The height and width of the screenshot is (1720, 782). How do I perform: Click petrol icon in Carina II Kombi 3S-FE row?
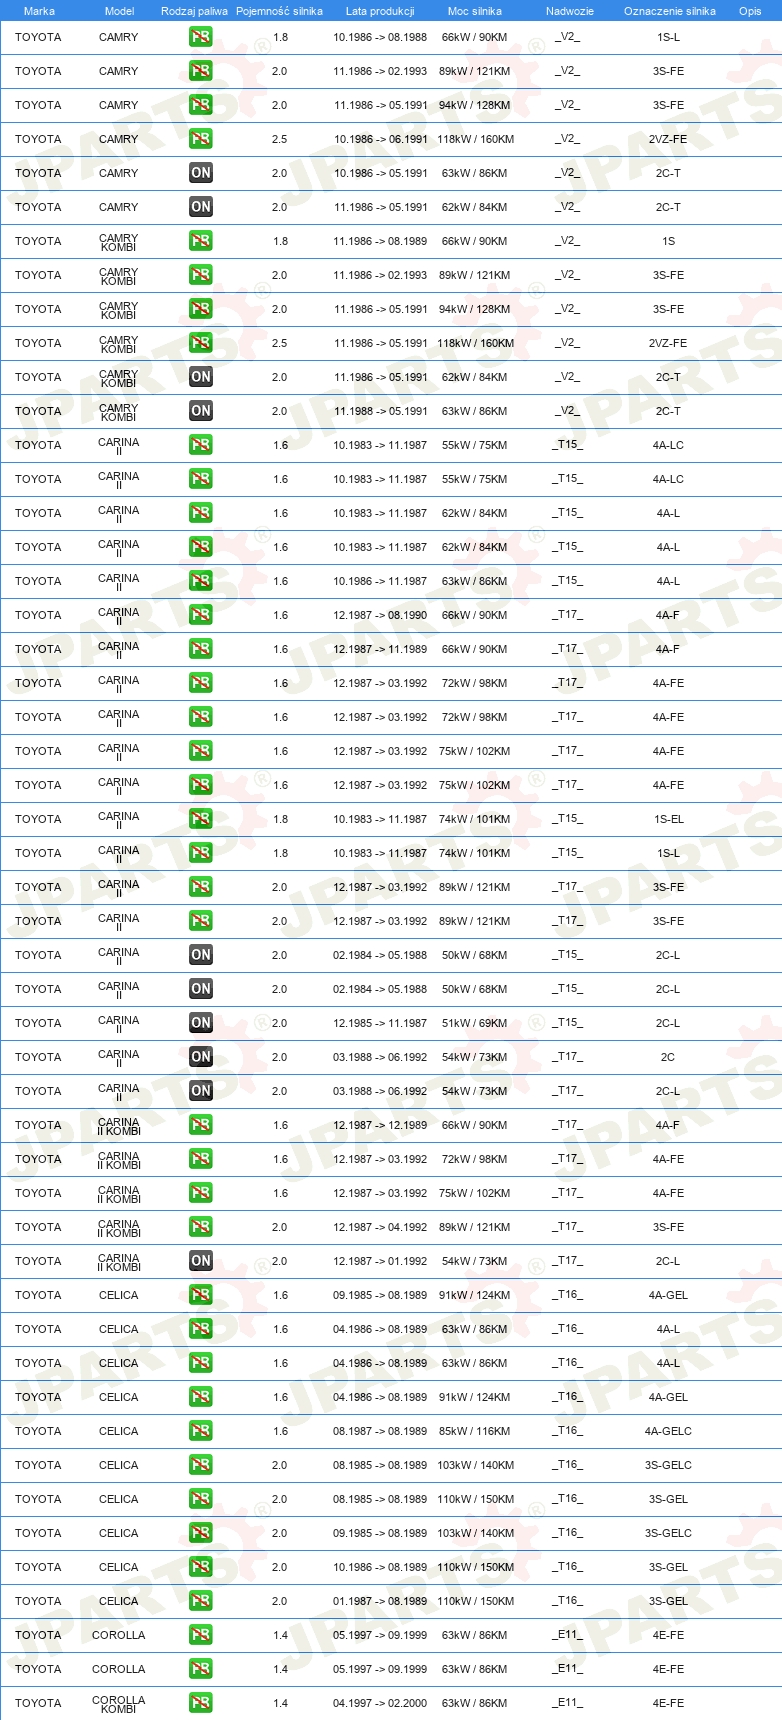[201, 1227]
